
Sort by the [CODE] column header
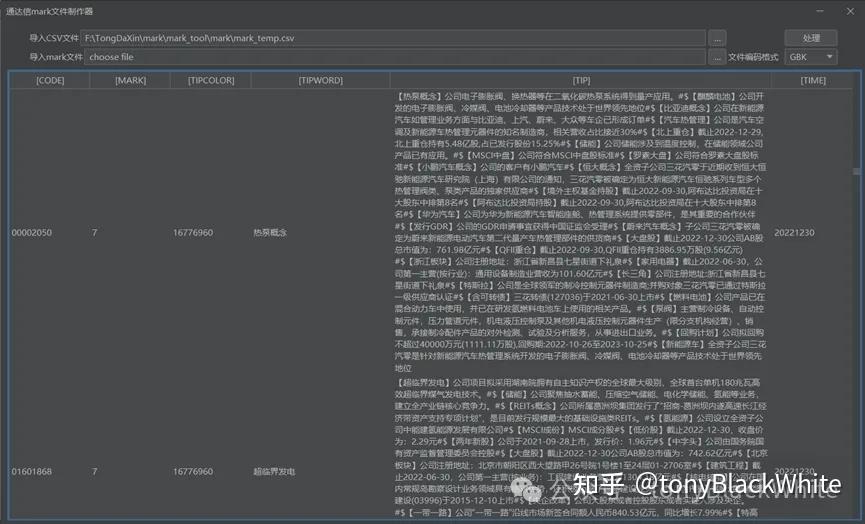point(50,81)
